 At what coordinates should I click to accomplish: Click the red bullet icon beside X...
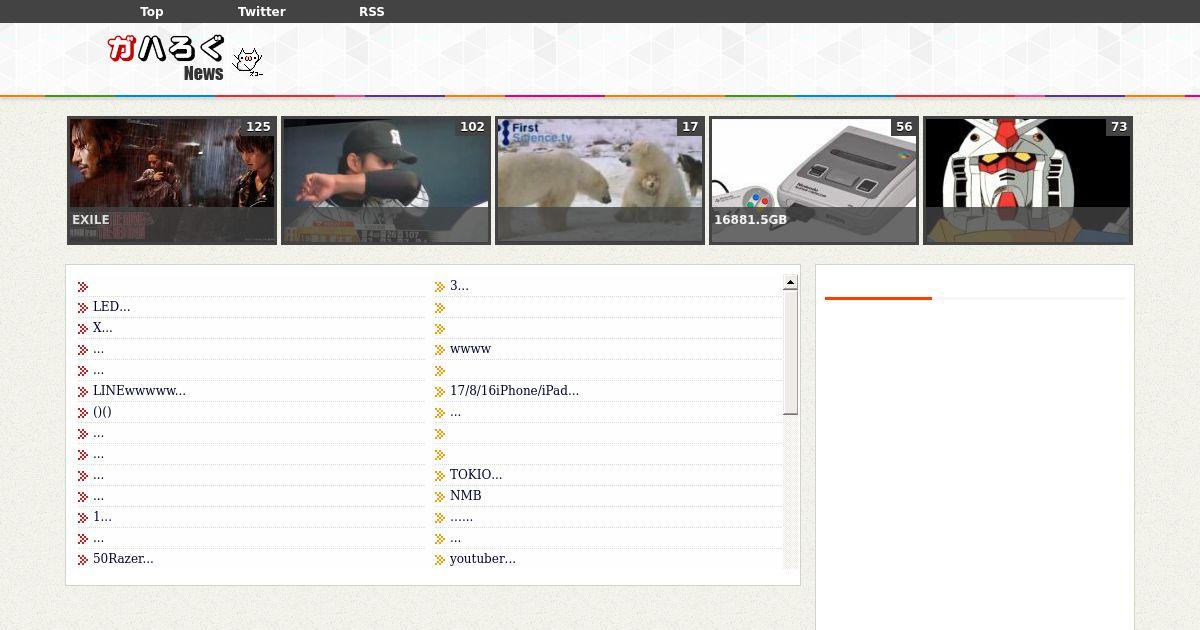[83, 329]
